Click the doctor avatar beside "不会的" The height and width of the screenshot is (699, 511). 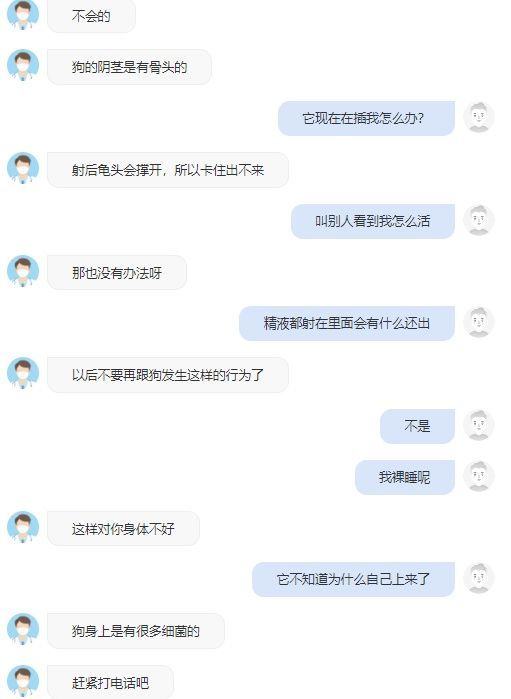(23, 16)
